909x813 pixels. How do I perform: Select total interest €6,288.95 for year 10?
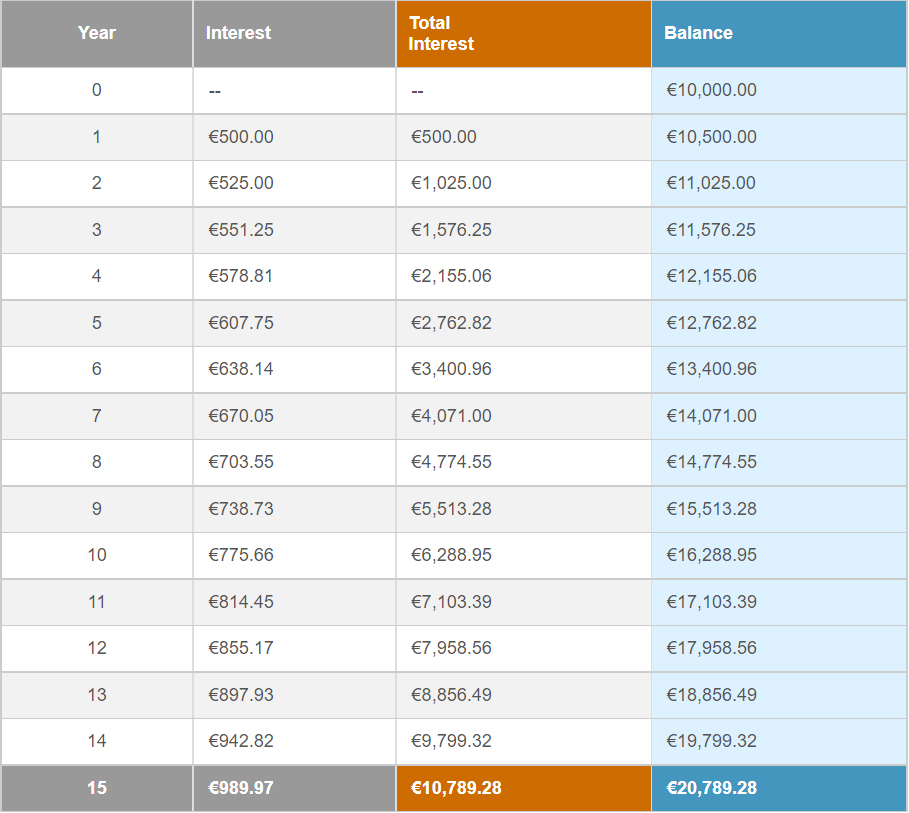click(451, 555)
